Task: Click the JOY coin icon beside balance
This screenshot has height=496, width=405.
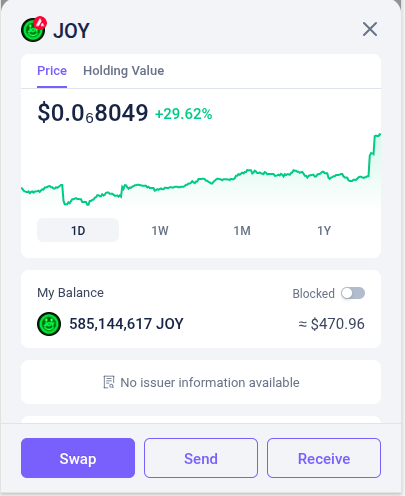Action: 49,324
